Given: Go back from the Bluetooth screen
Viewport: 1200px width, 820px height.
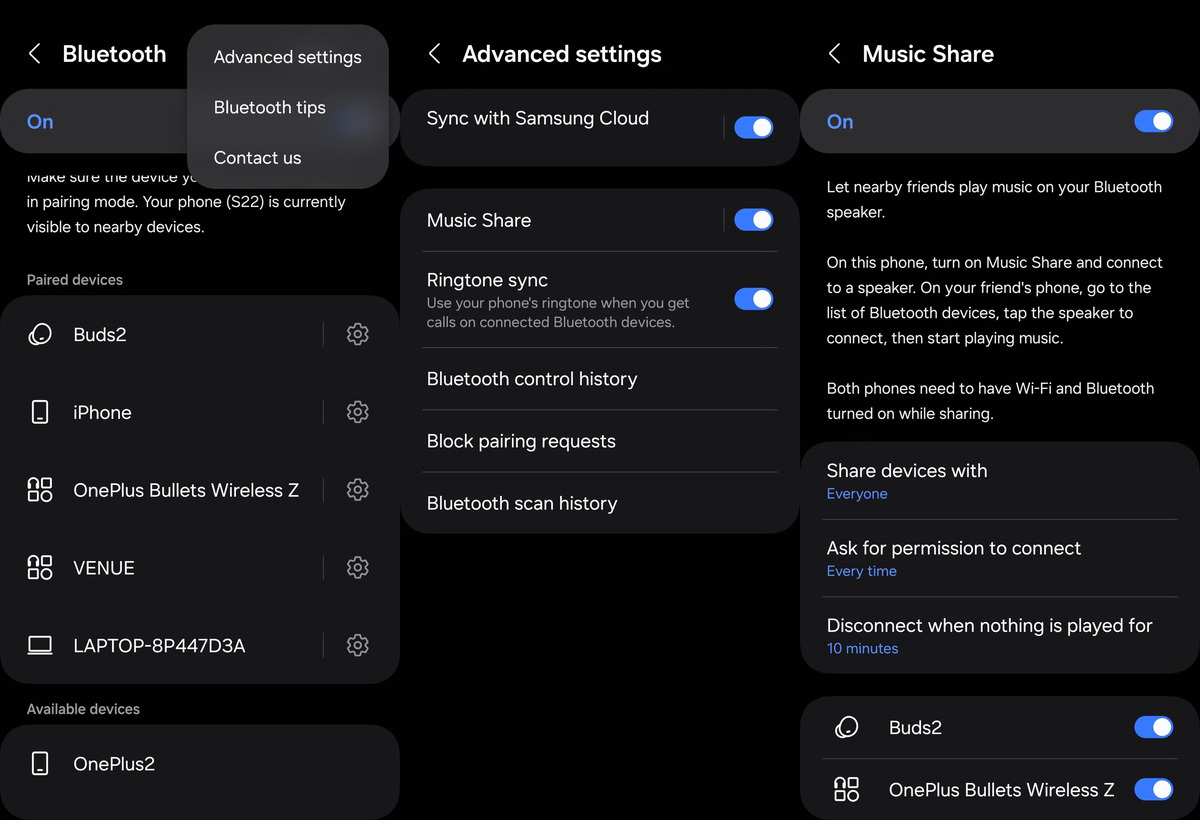Looking at the screenshot, I should 35,54.
